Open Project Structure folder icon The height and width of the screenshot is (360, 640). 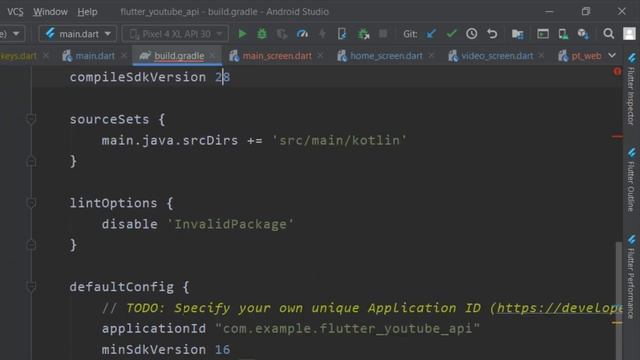518,34
